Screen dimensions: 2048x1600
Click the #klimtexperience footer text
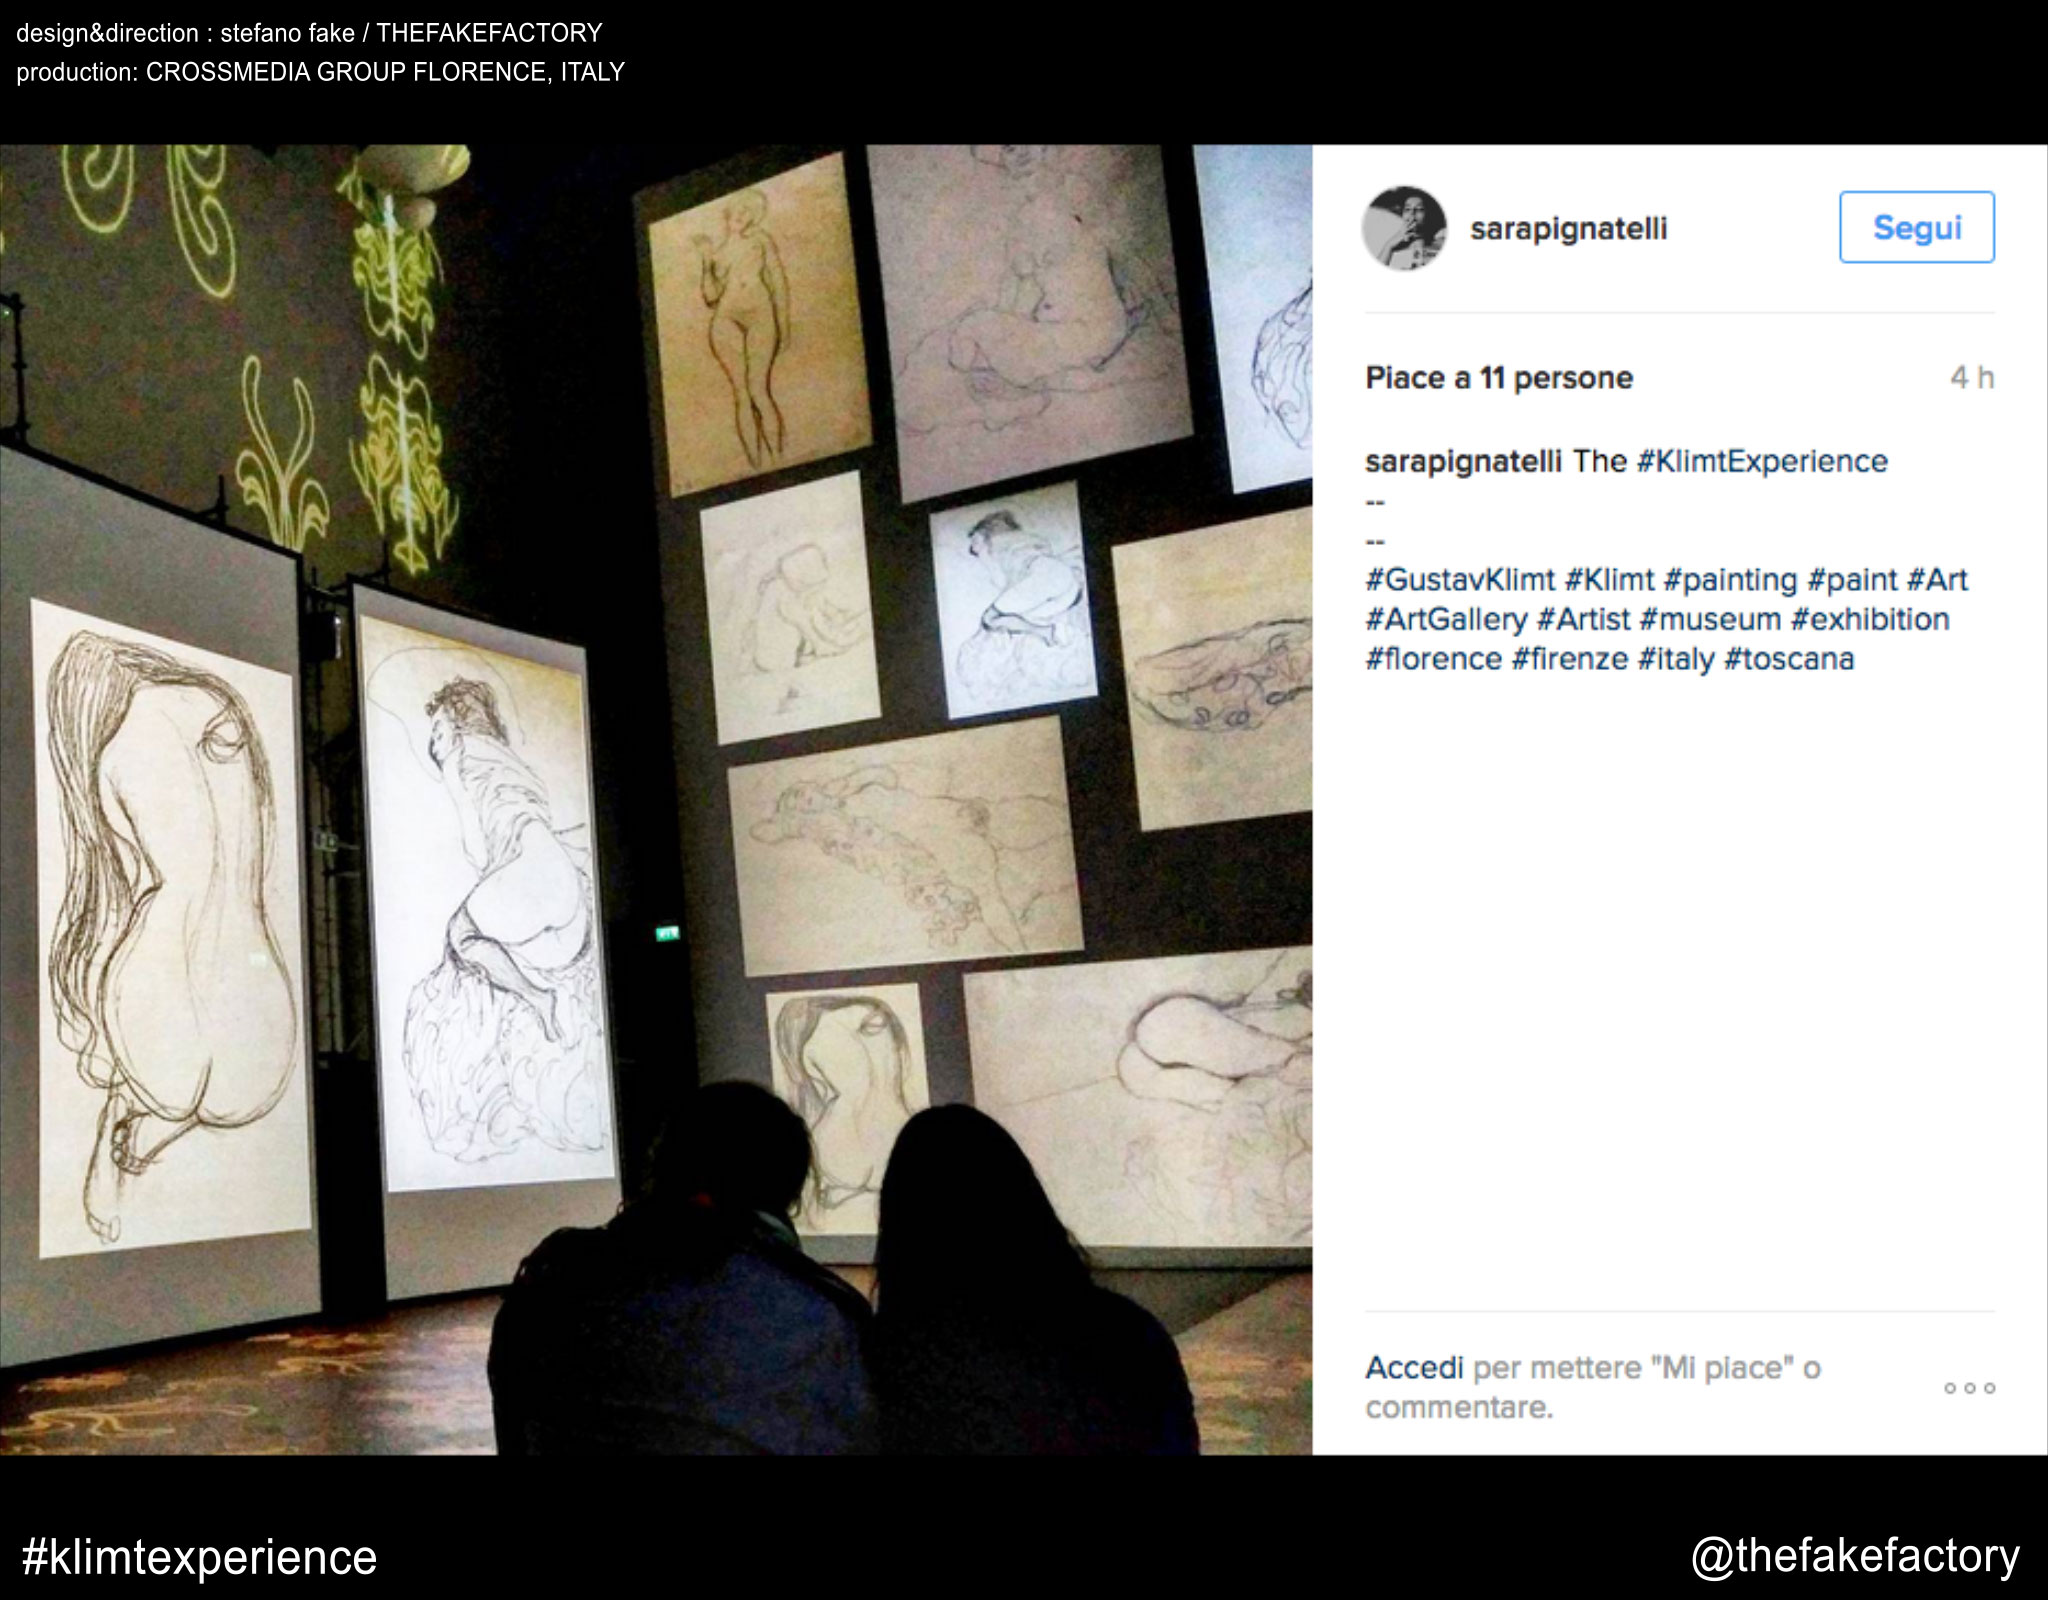point(199,1558)
